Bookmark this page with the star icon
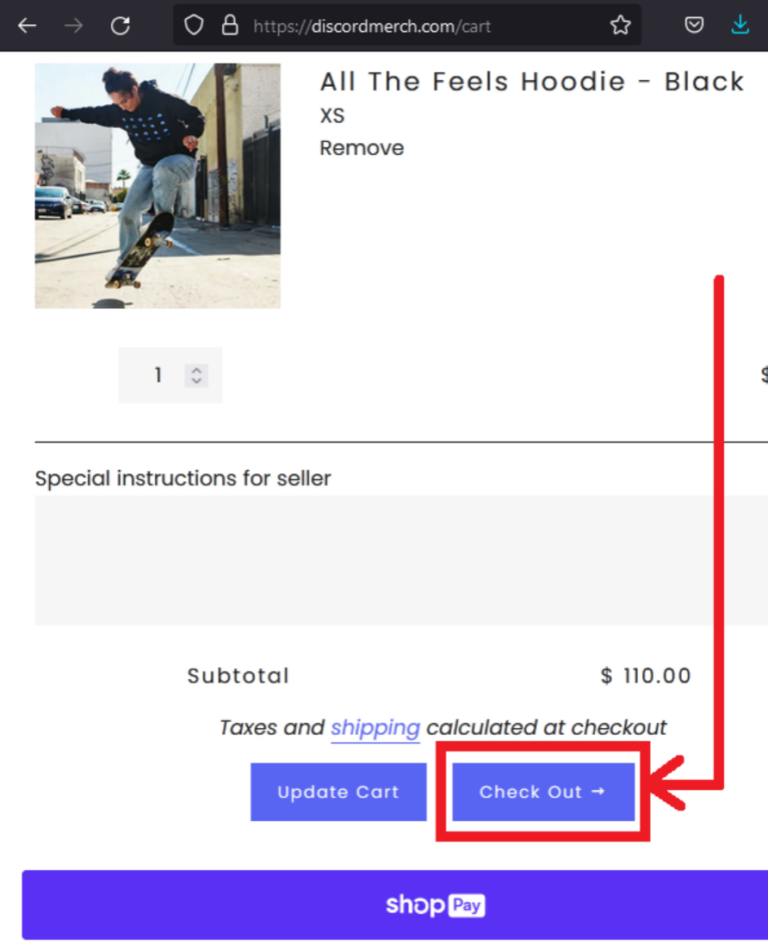 (x=620, y=25)
